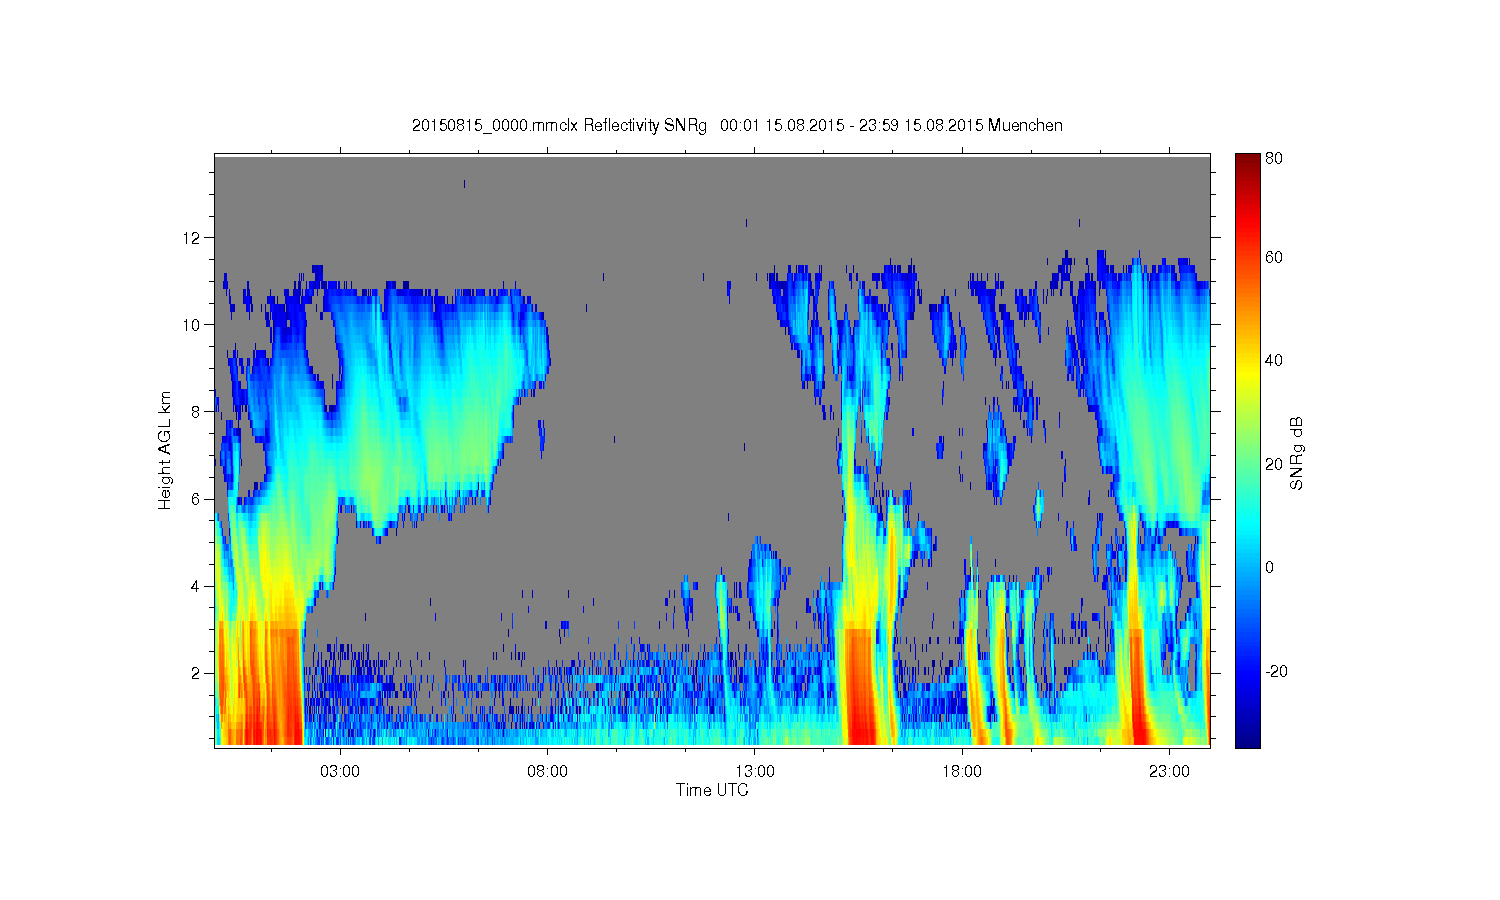The height and width of the screenshot is (900, 1500).
Task: Click the height tick label 6
Action: click(x=197, y=499)
